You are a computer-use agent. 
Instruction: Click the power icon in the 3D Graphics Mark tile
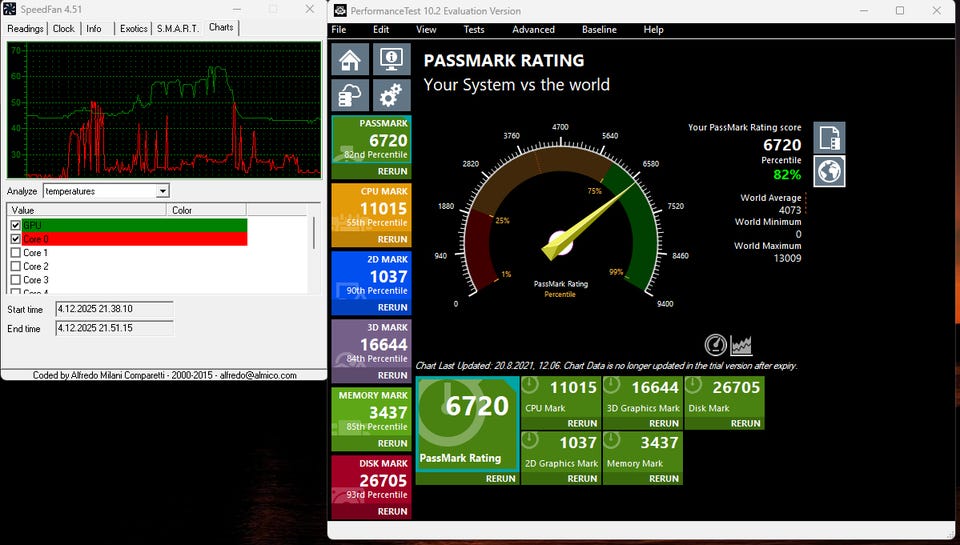612,385
